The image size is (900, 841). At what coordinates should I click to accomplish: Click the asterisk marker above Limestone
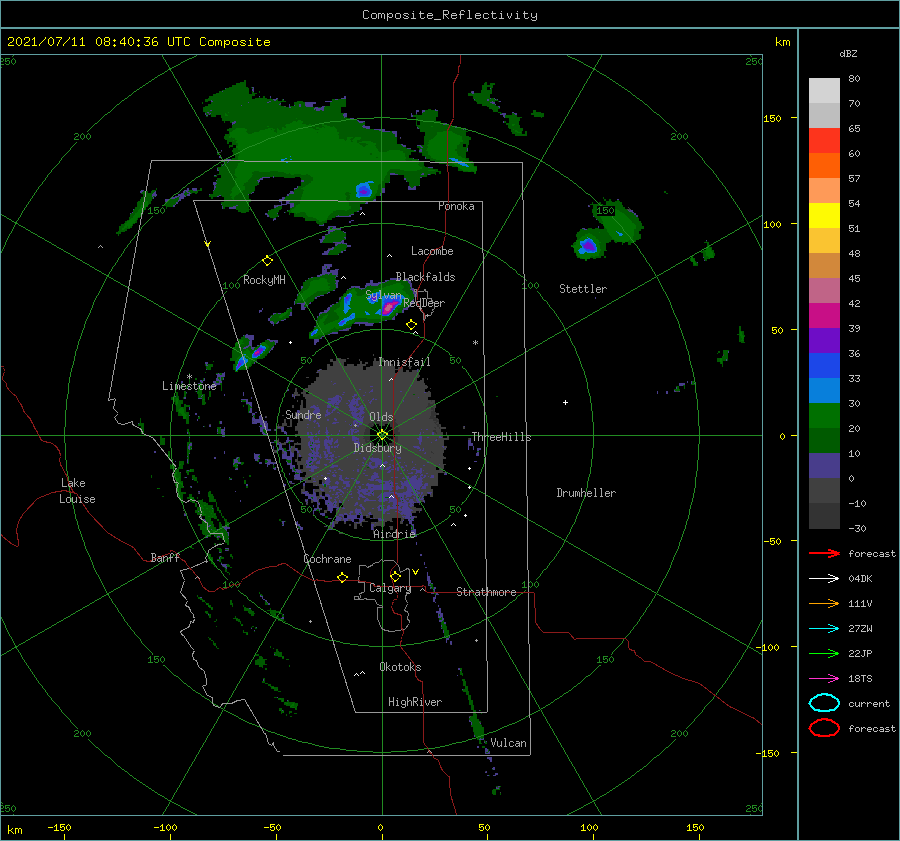(189, 377)
